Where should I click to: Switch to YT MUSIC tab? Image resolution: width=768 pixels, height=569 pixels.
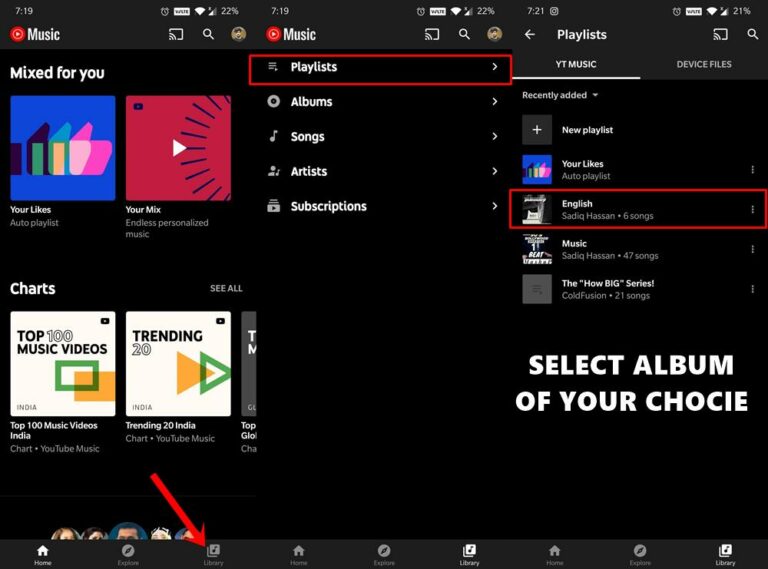pos(576,64)
